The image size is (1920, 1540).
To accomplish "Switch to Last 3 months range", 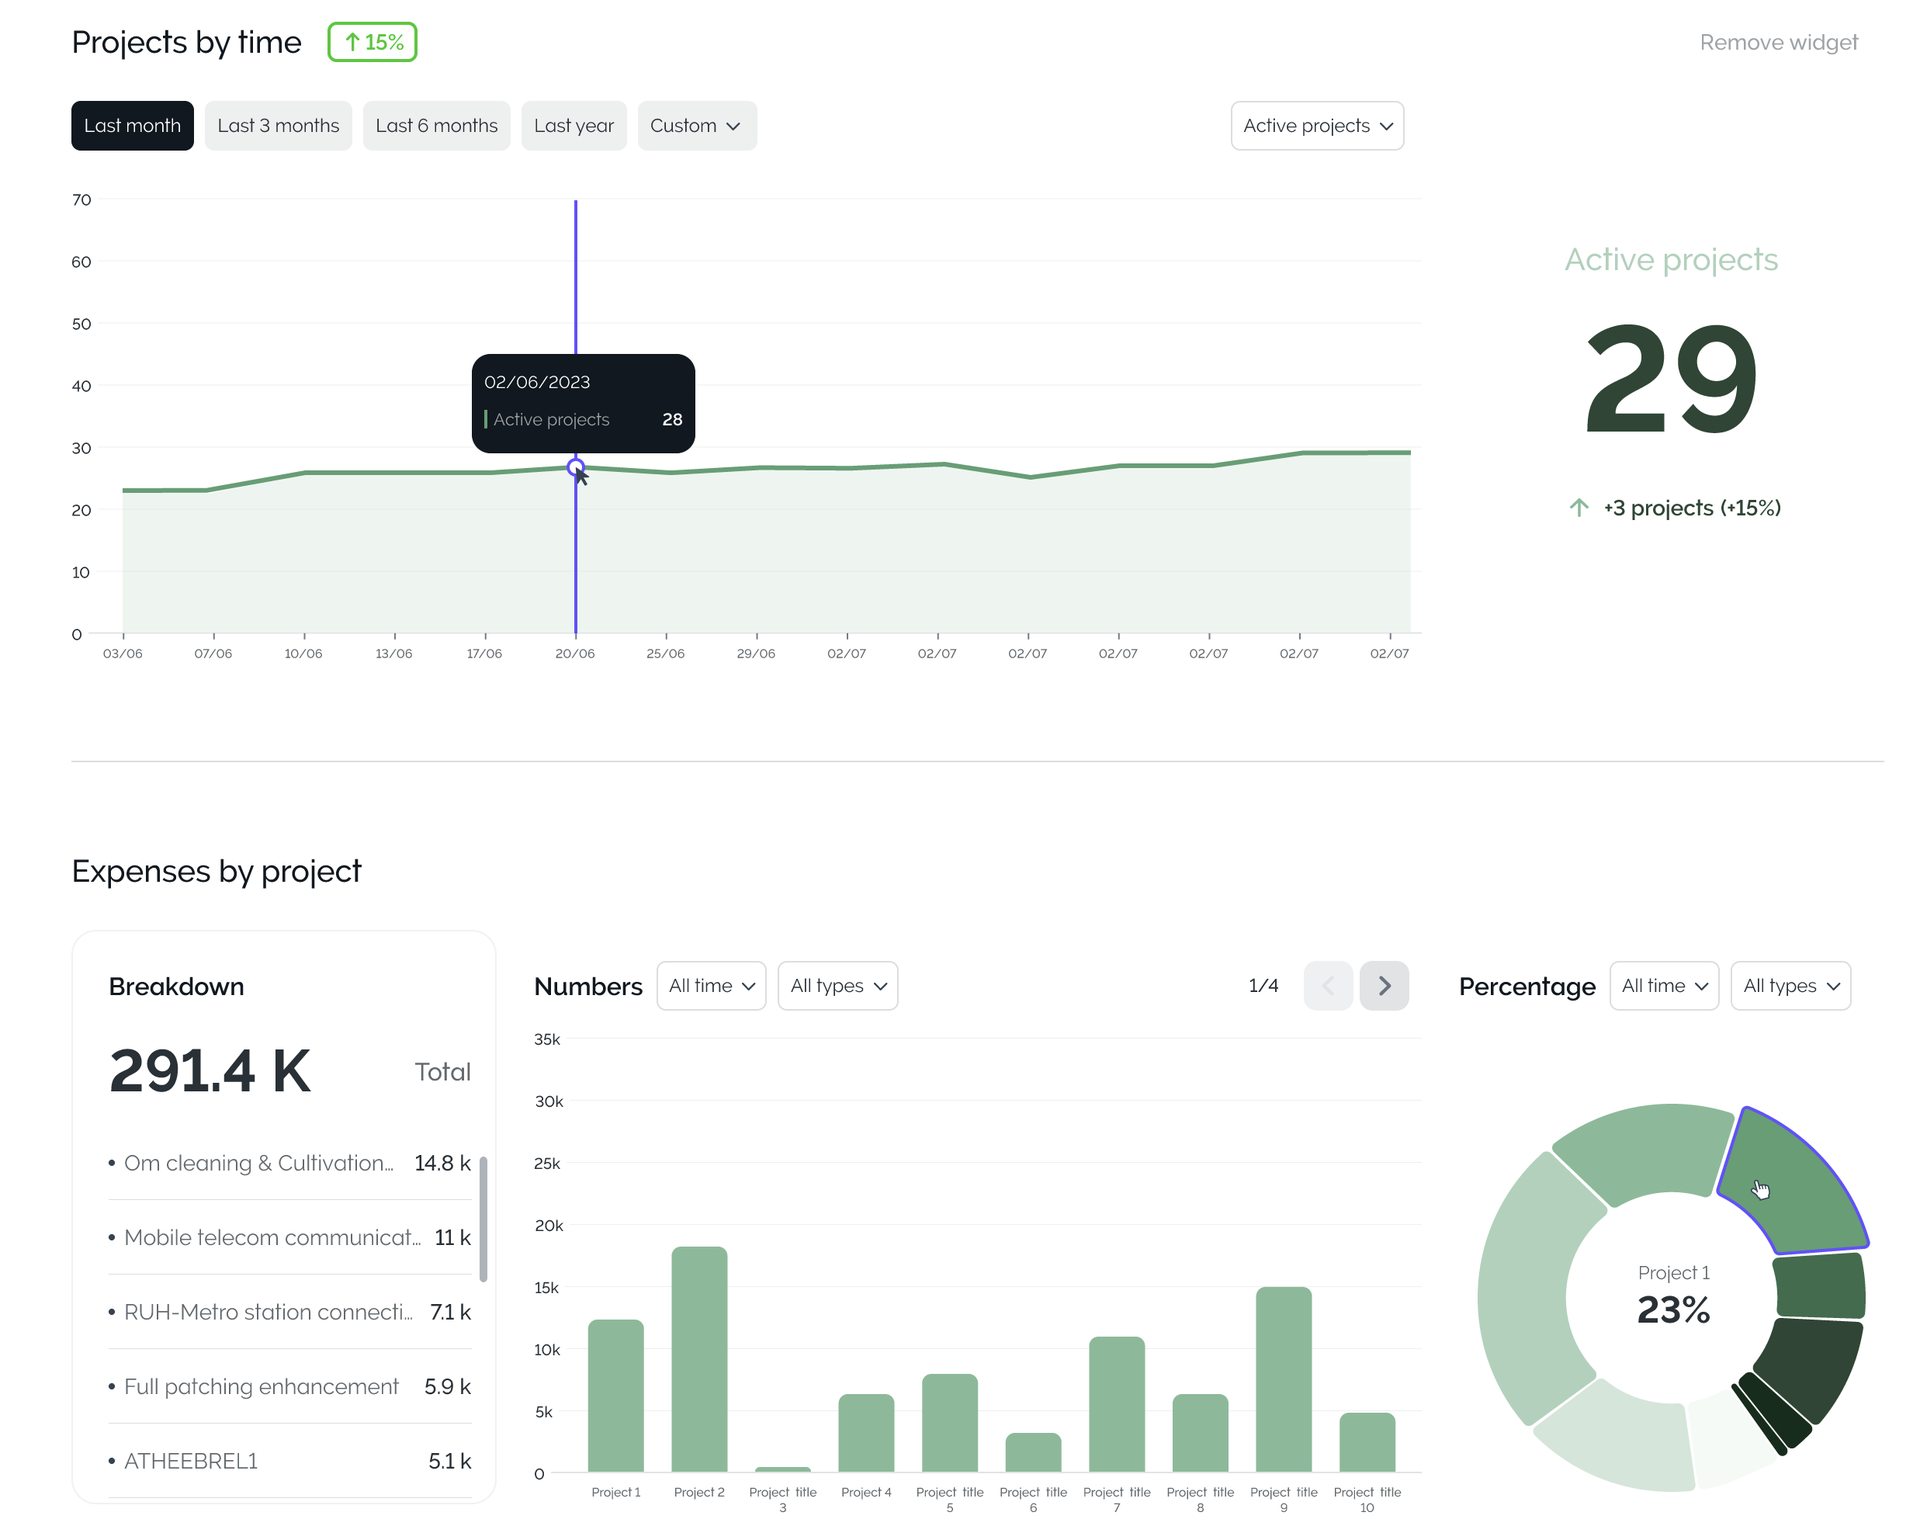I will (x=278, y=126).
